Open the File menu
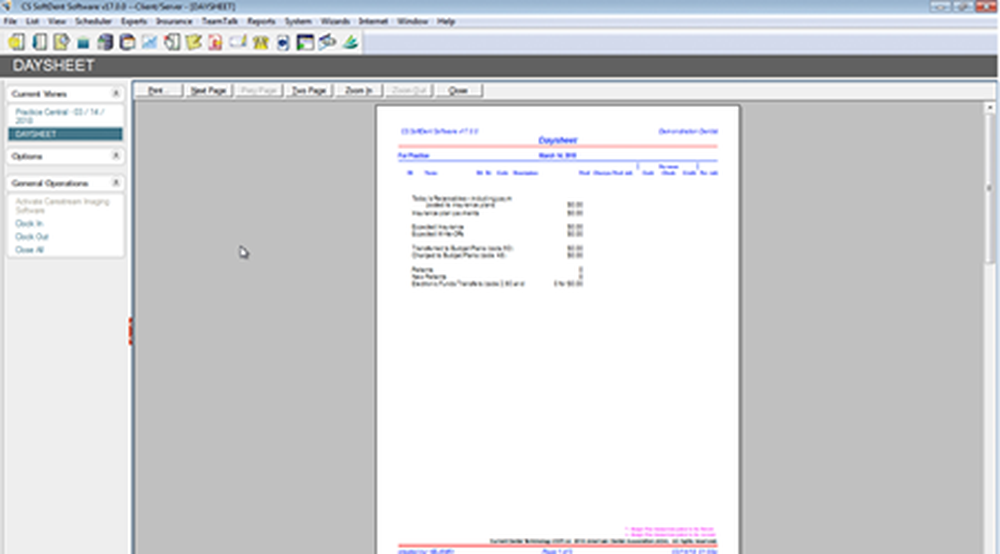This screenshot has height=554, width=1000. (x=10, y=21)
